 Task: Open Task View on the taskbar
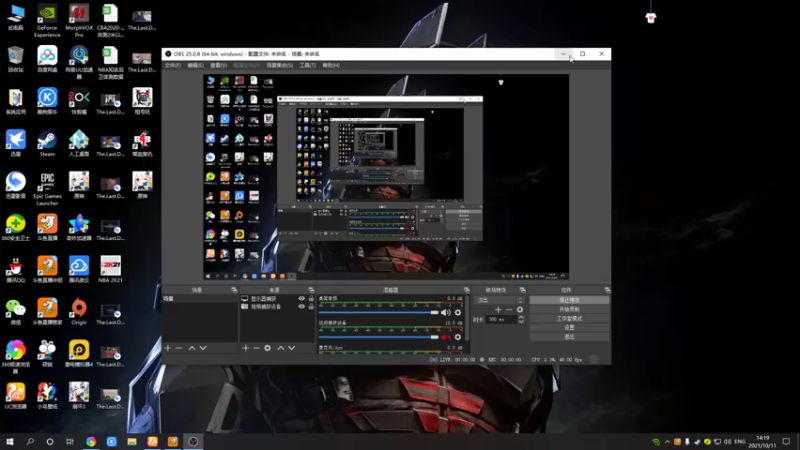(x=70, y=441)
